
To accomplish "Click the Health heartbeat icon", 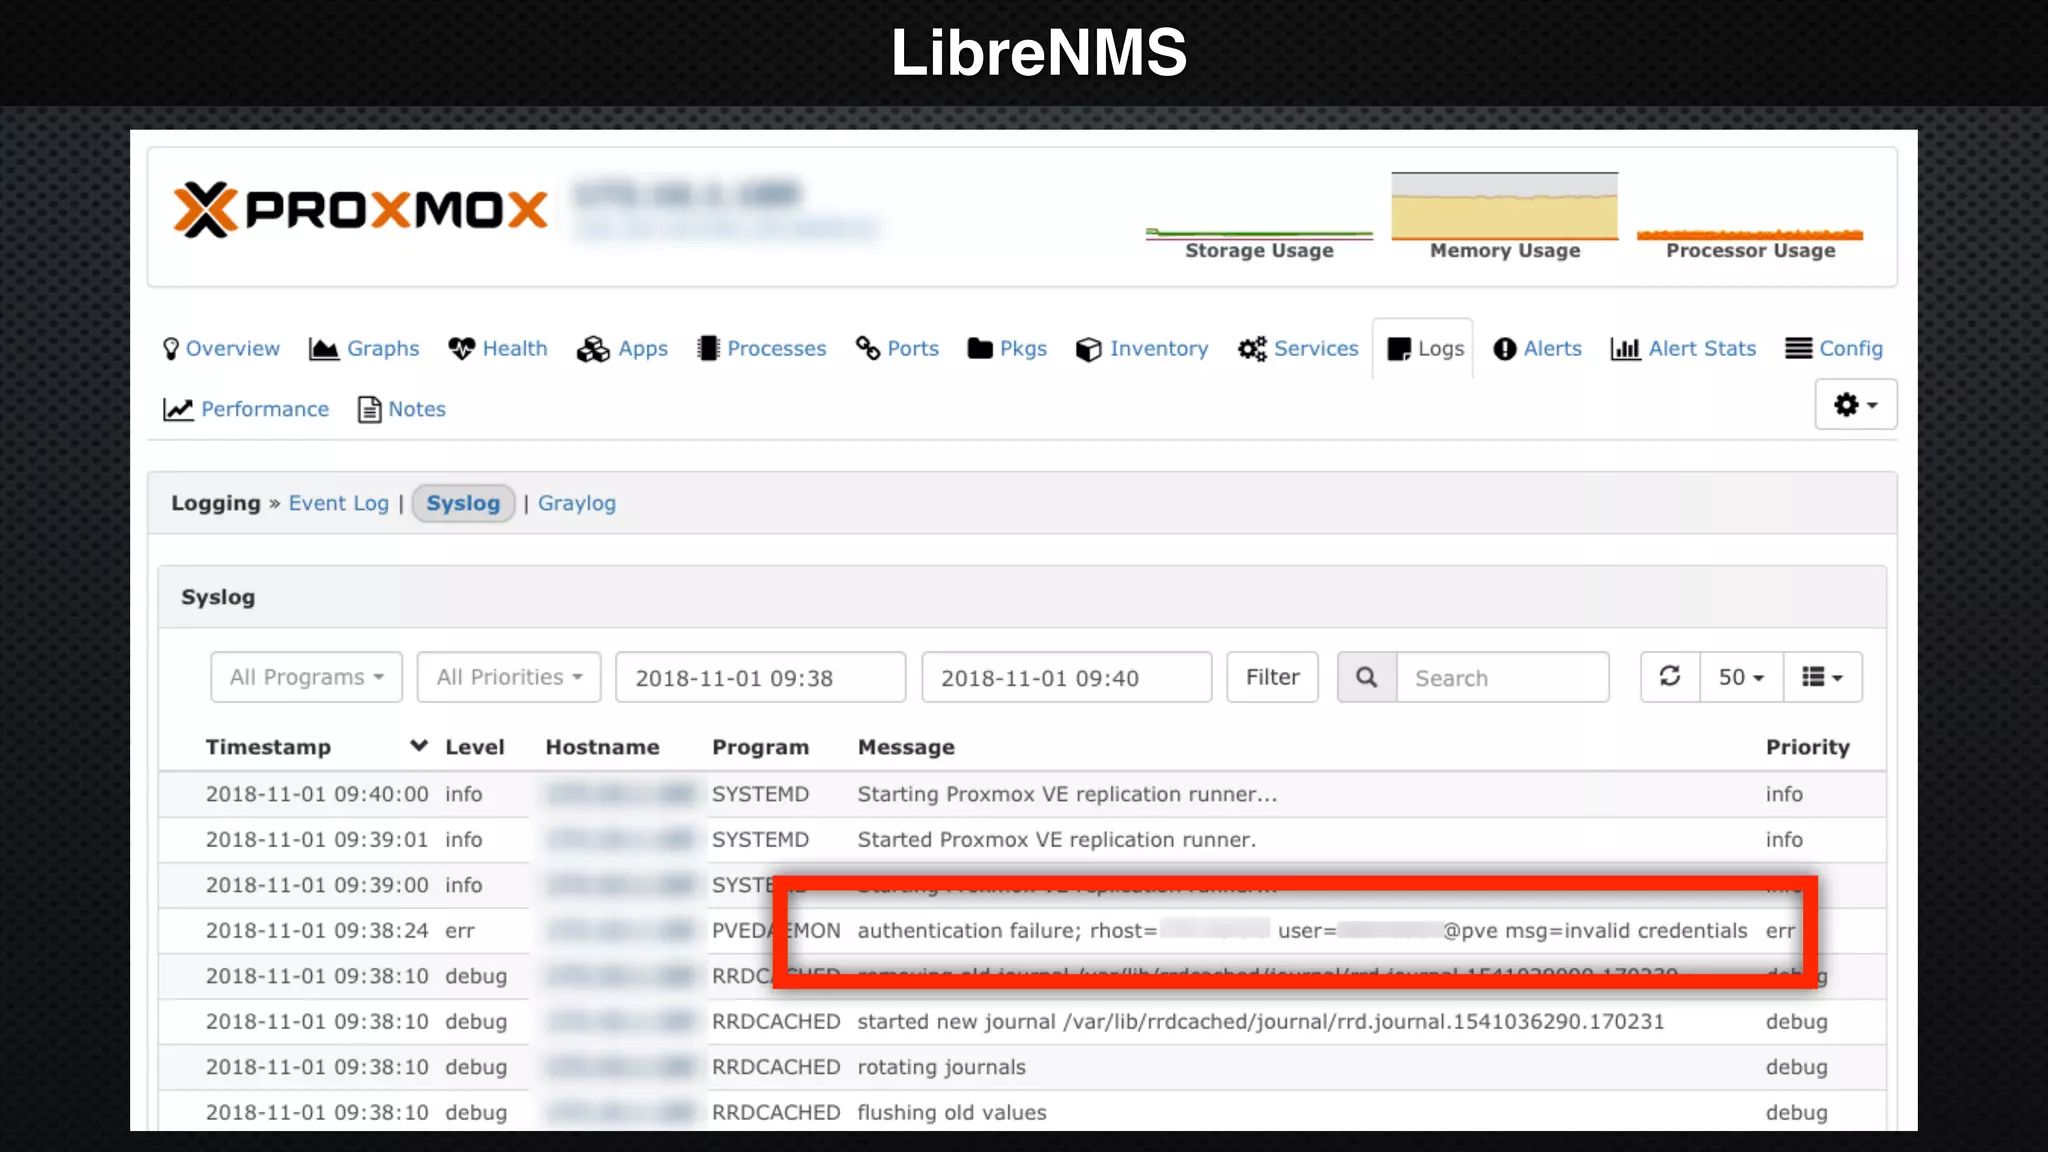I will click(461, 348).
